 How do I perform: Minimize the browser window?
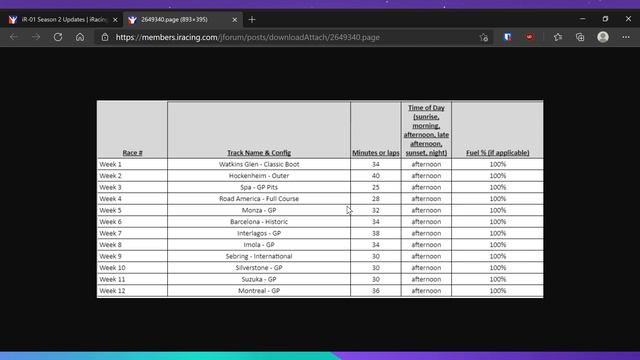(x=582, y=19)
